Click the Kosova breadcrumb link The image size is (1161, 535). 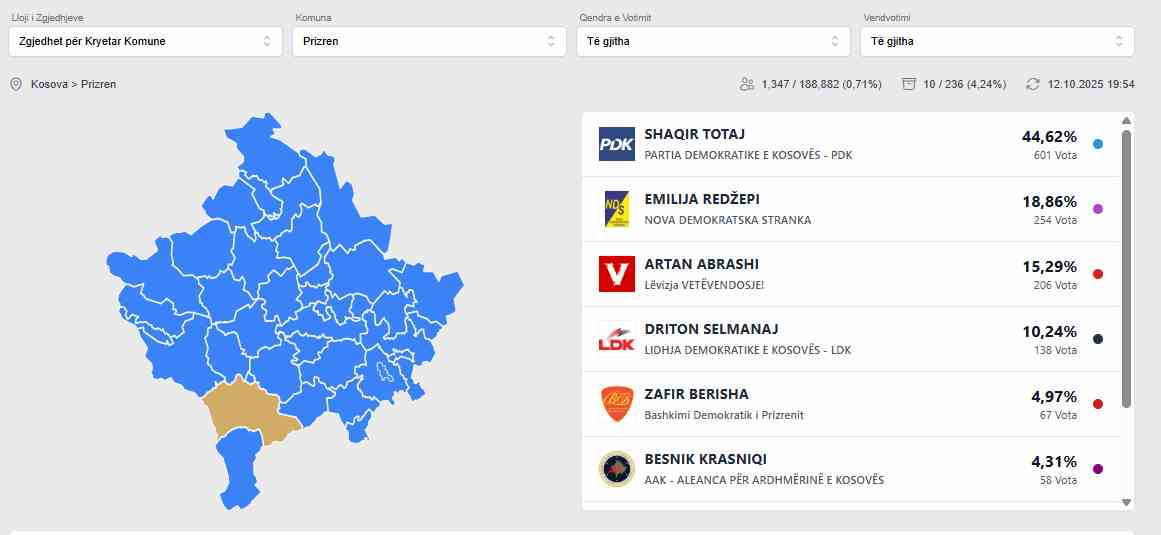tap(49, 84)
